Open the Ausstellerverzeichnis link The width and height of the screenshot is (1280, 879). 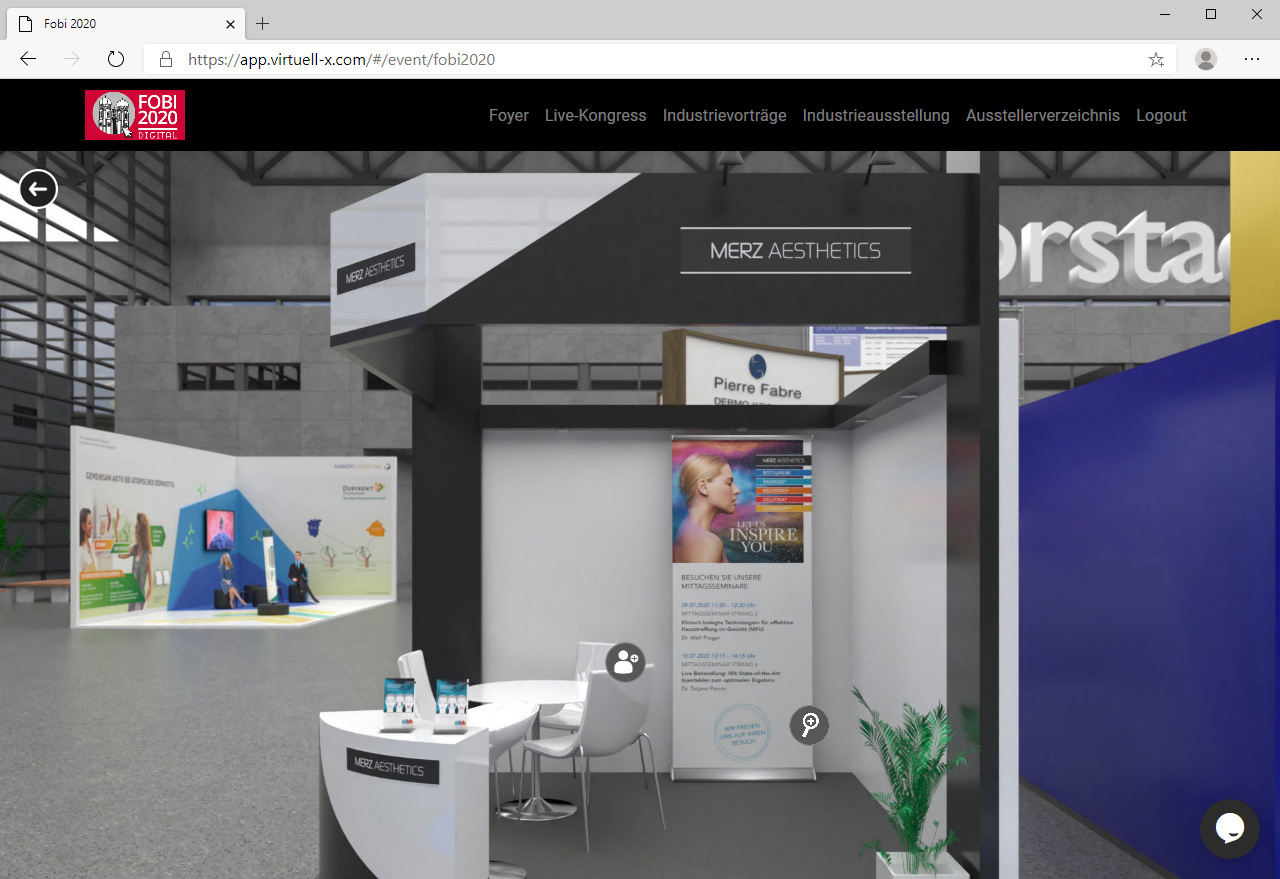pyautogui.click(x=1042, y=115)
